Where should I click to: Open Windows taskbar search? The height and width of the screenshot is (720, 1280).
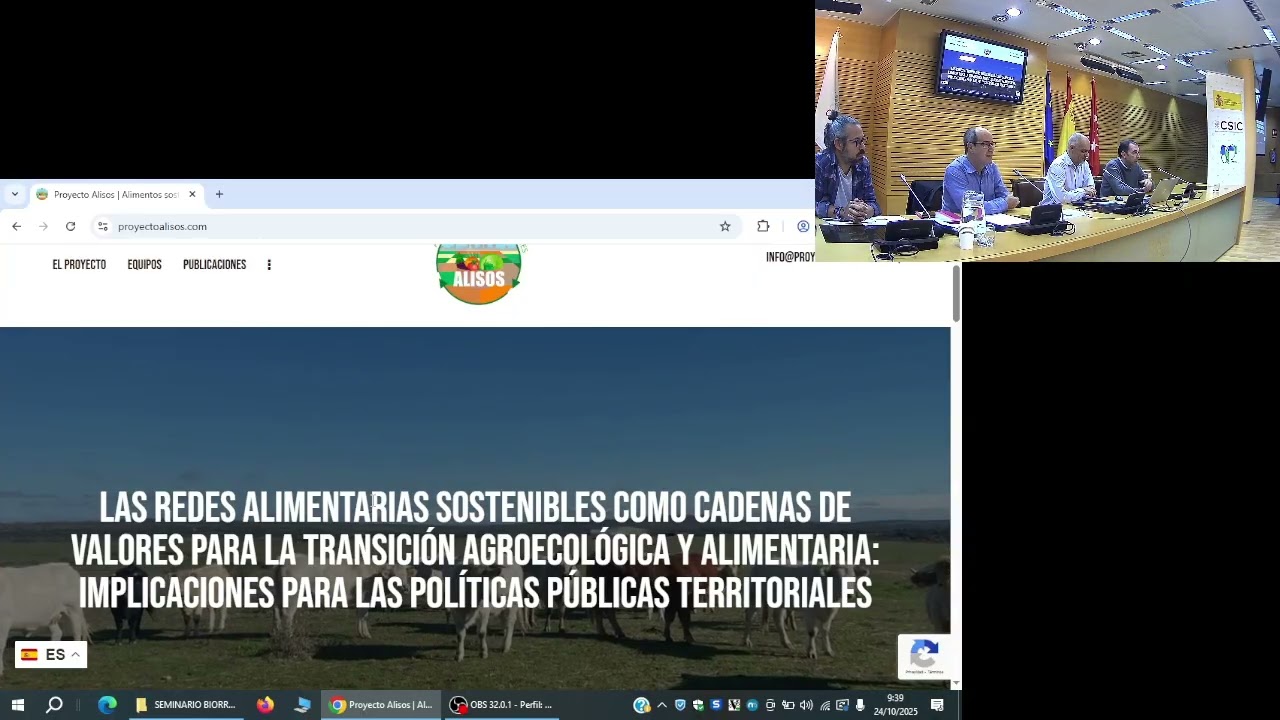[55, 705]
